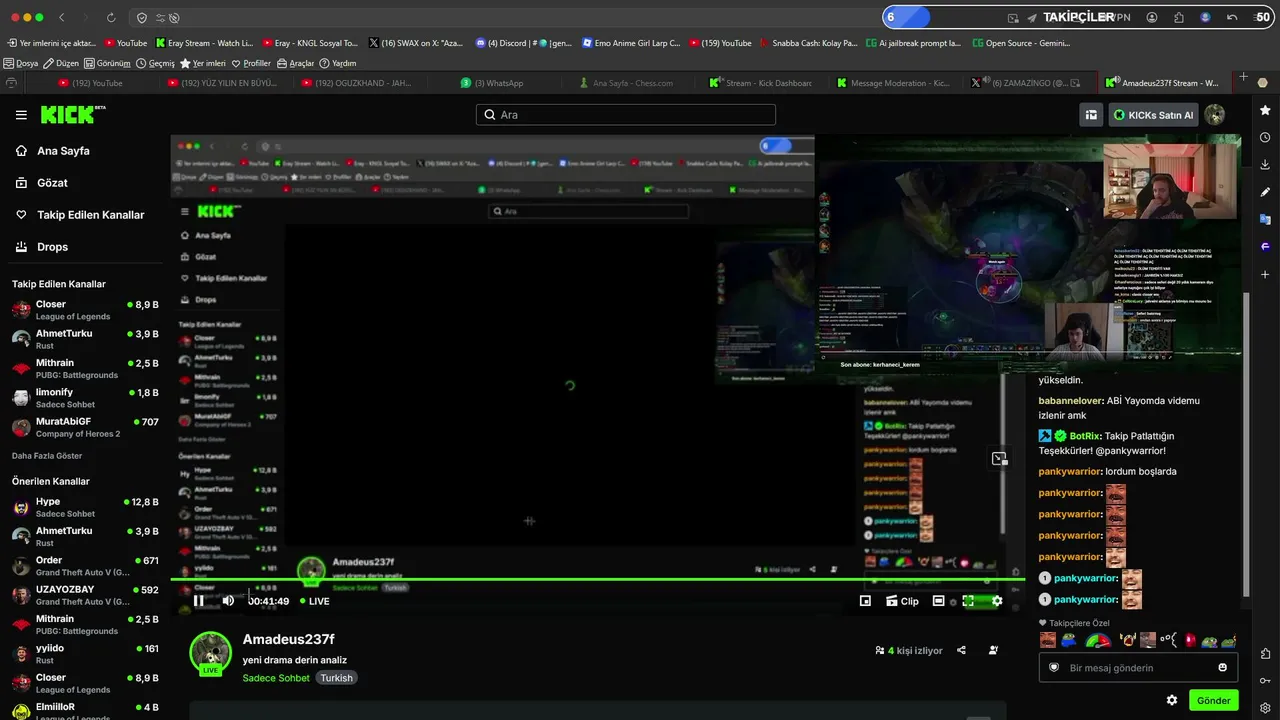Open the limonify followed channel

coord(85,398)
